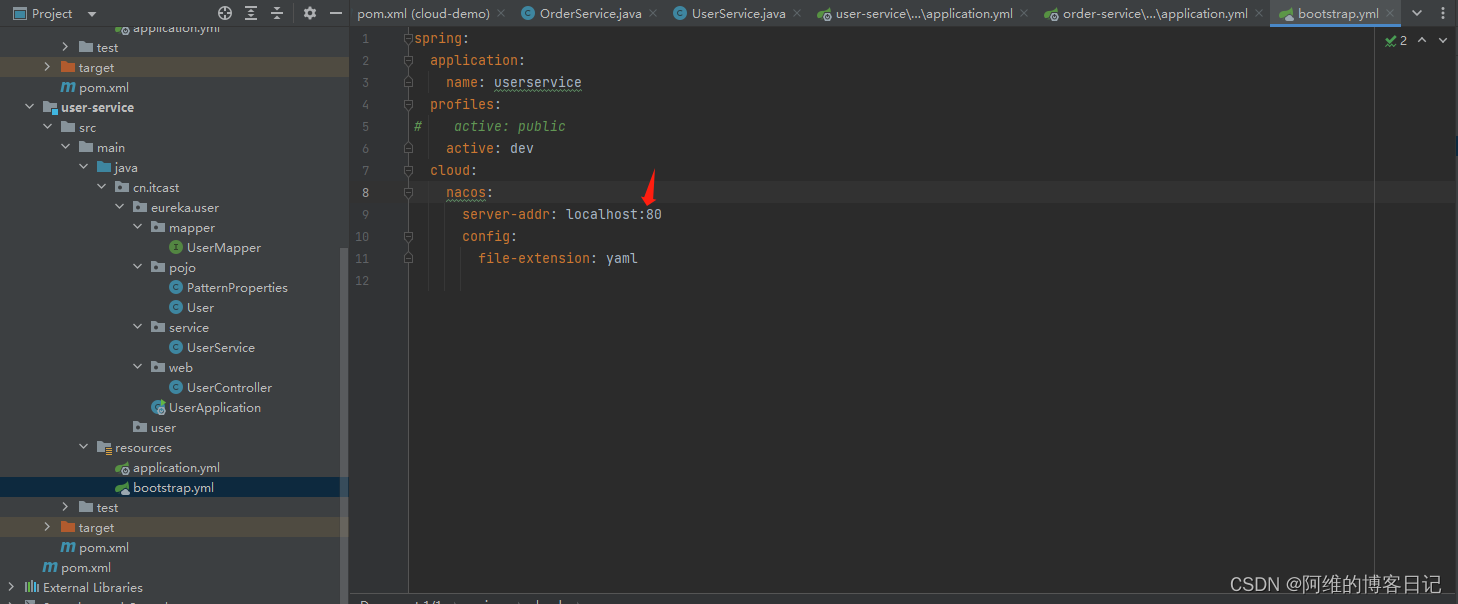Open the Project view mode dropdown
This screenshot has width=1458, height=604.
tap(90, 14)
